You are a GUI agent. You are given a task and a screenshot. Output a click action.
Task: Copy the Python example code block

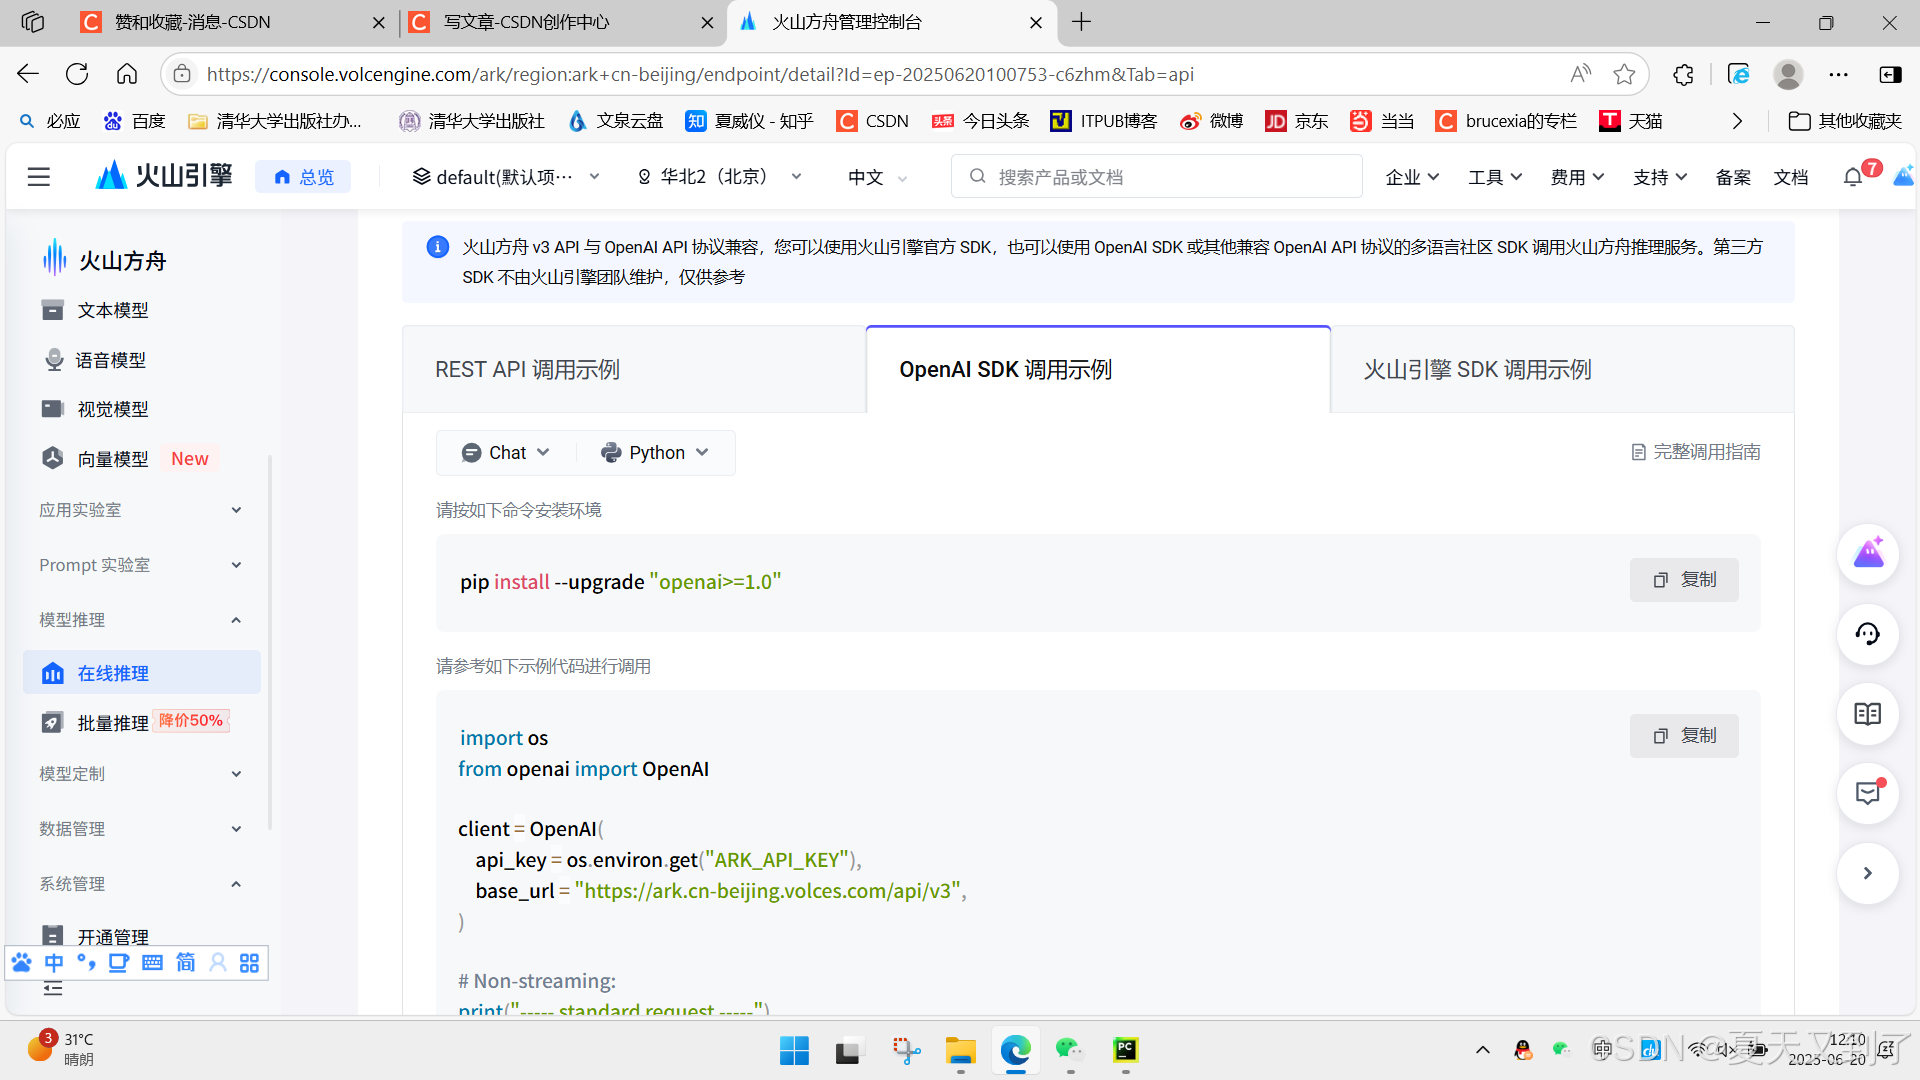[1684, 736]
